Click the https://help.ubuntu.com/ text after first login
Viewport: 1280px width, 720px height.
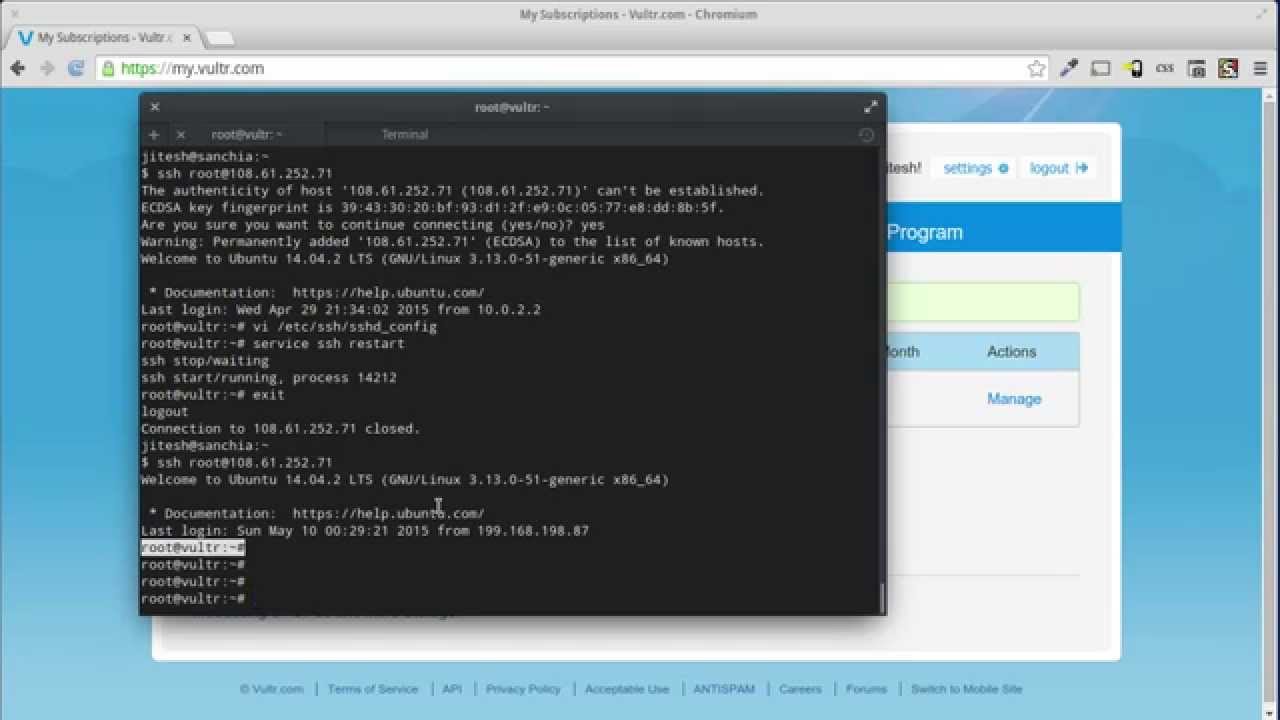click(x=388, y=293)
